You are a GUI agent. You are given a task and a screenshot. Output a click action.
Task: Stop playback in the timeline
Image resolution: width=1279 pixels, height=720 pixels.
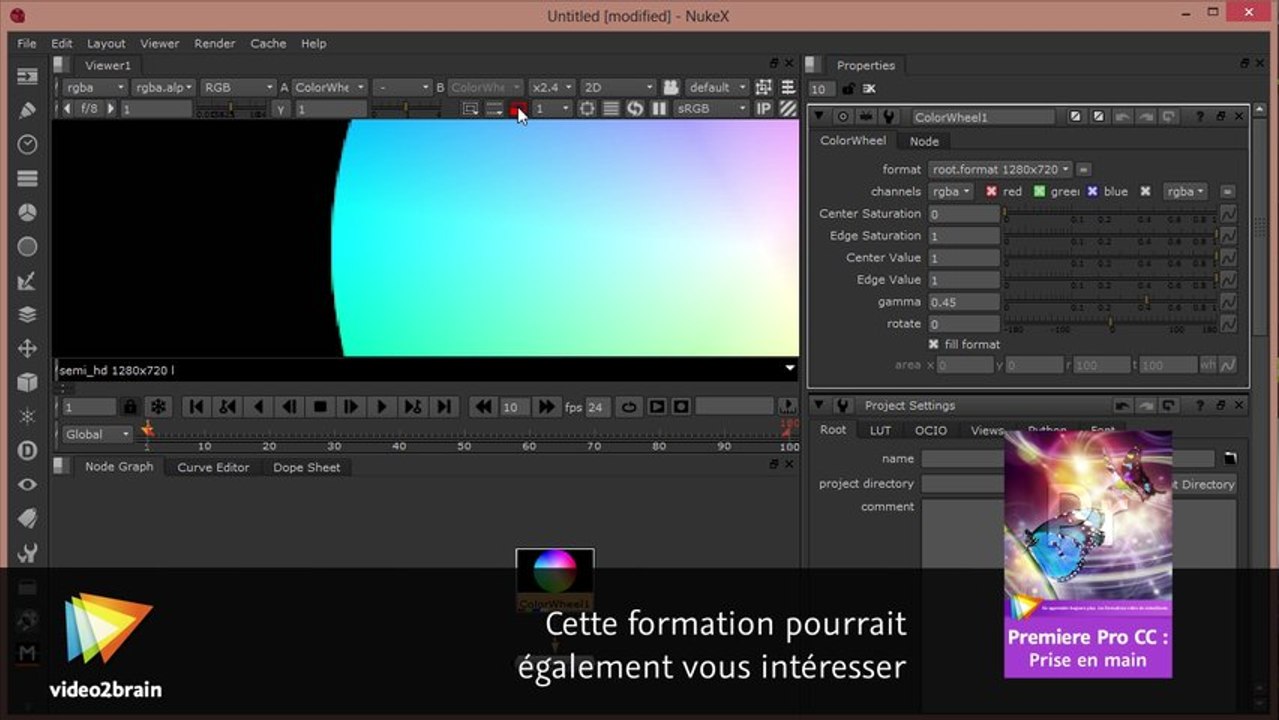[x=320, y=407]
